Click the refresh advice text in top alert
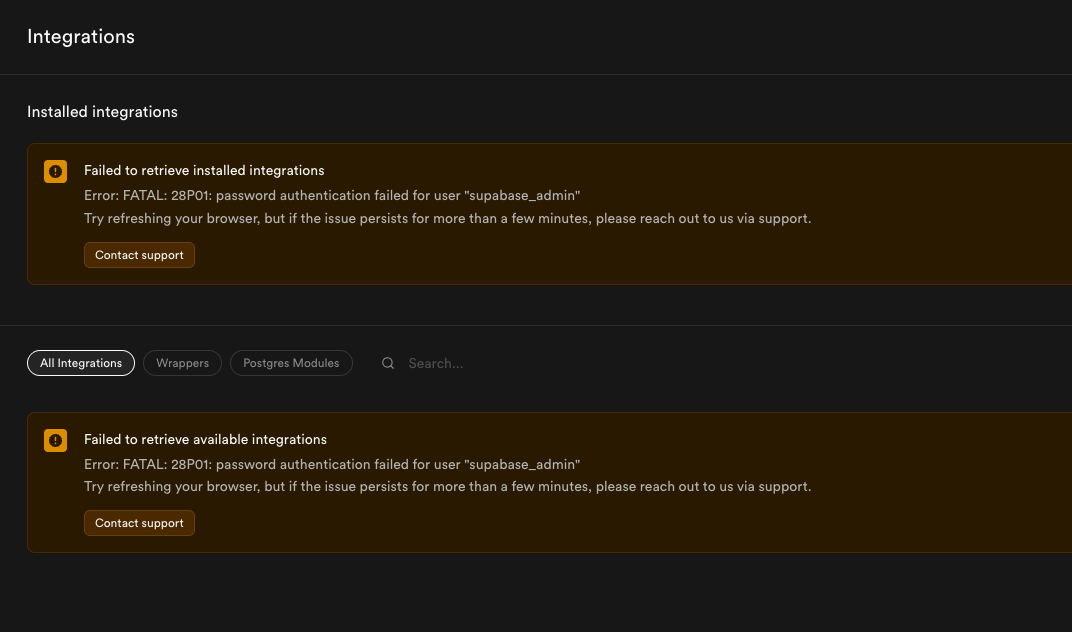 (x=448, y=218)
